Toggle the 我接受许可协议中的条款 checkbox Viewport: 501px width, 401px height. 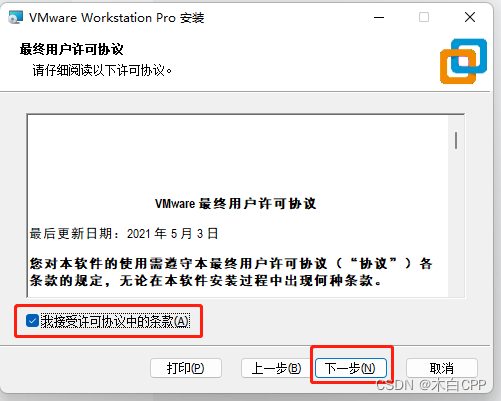tap(32, 321)
